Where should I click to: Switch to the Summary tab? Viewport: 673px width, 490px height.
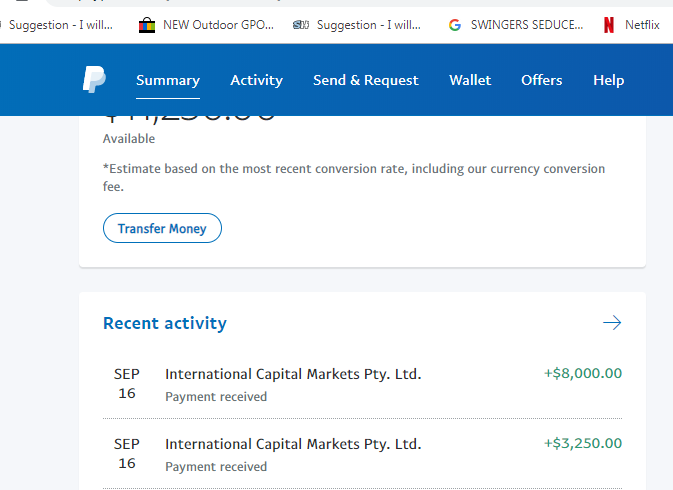tap(168, 80)
